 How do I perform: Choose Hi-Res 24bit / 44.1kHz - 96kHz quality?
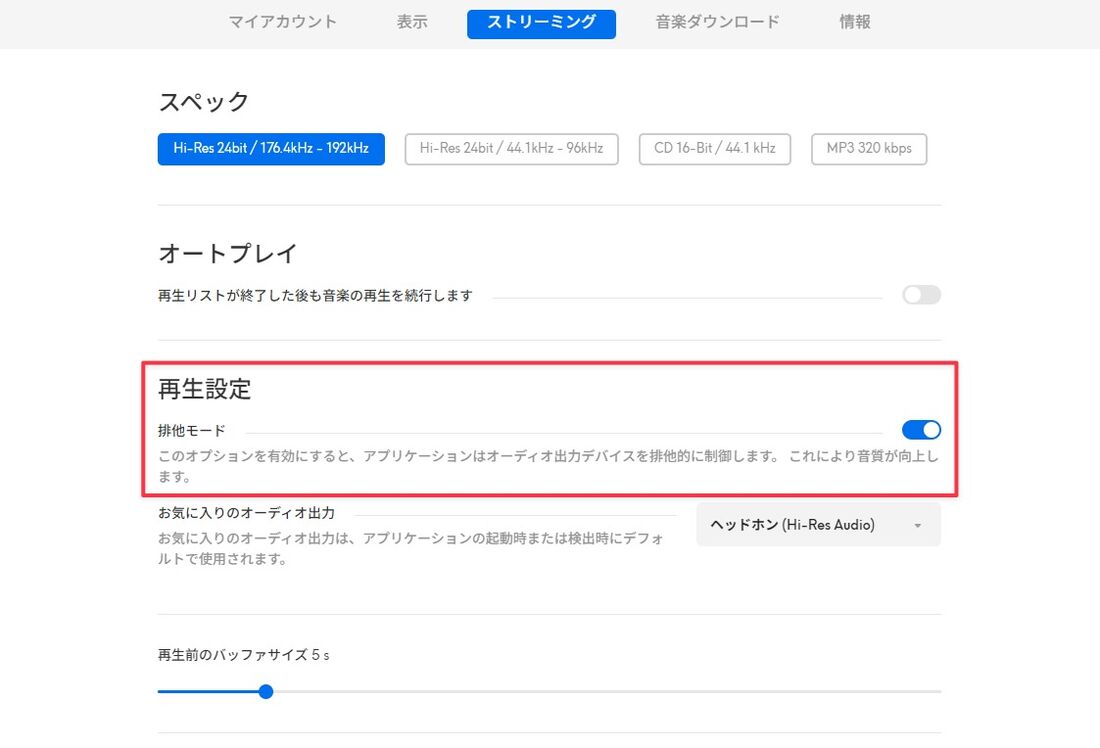click(x=511, y=148)
